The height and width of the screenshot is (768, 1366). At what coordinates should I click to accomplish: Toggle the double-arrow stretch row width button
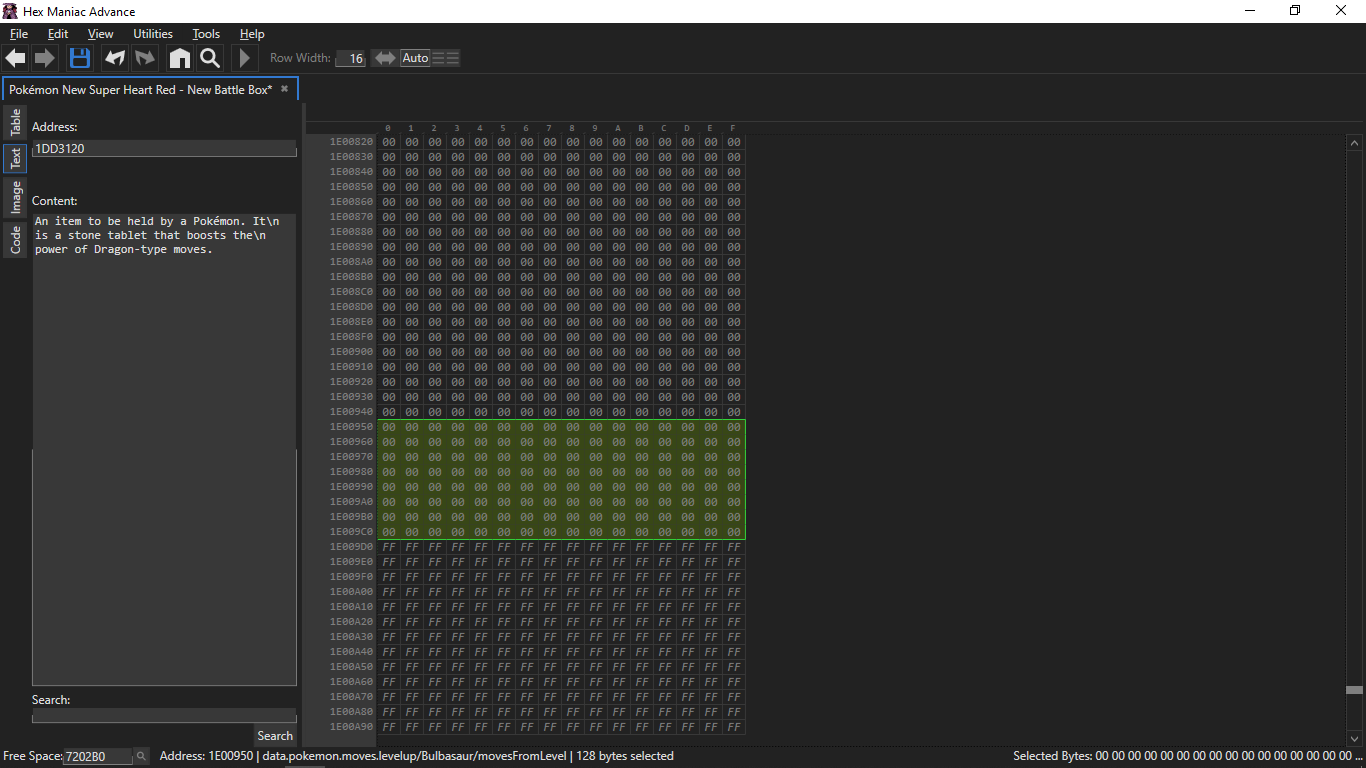(x=384, y=58)
